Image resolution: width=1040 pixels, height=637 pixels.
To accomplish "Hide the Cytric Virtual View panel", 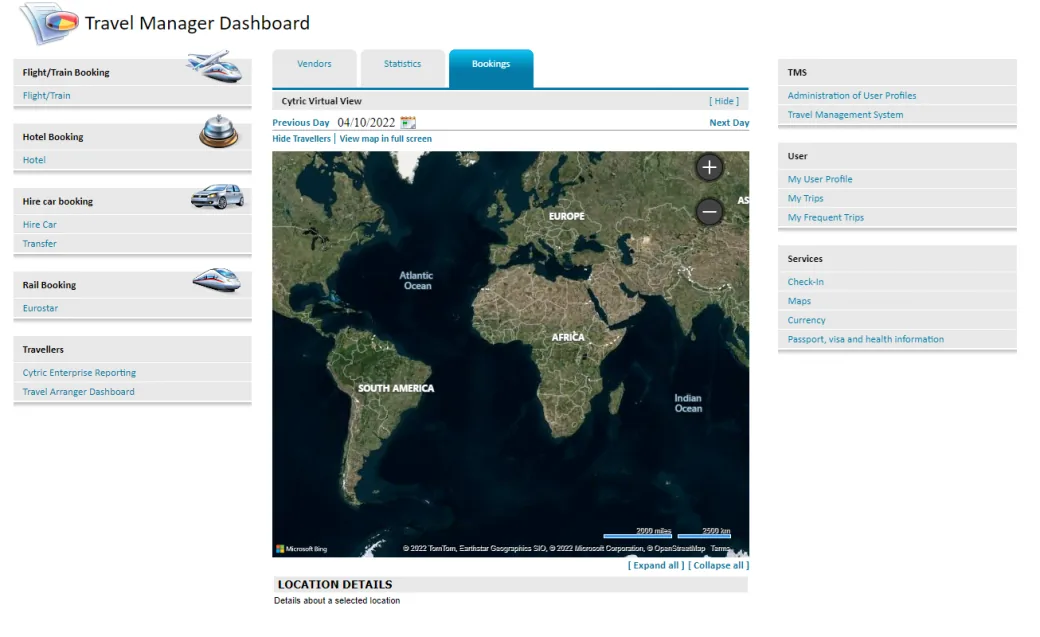I will click(x=724, y=101).
